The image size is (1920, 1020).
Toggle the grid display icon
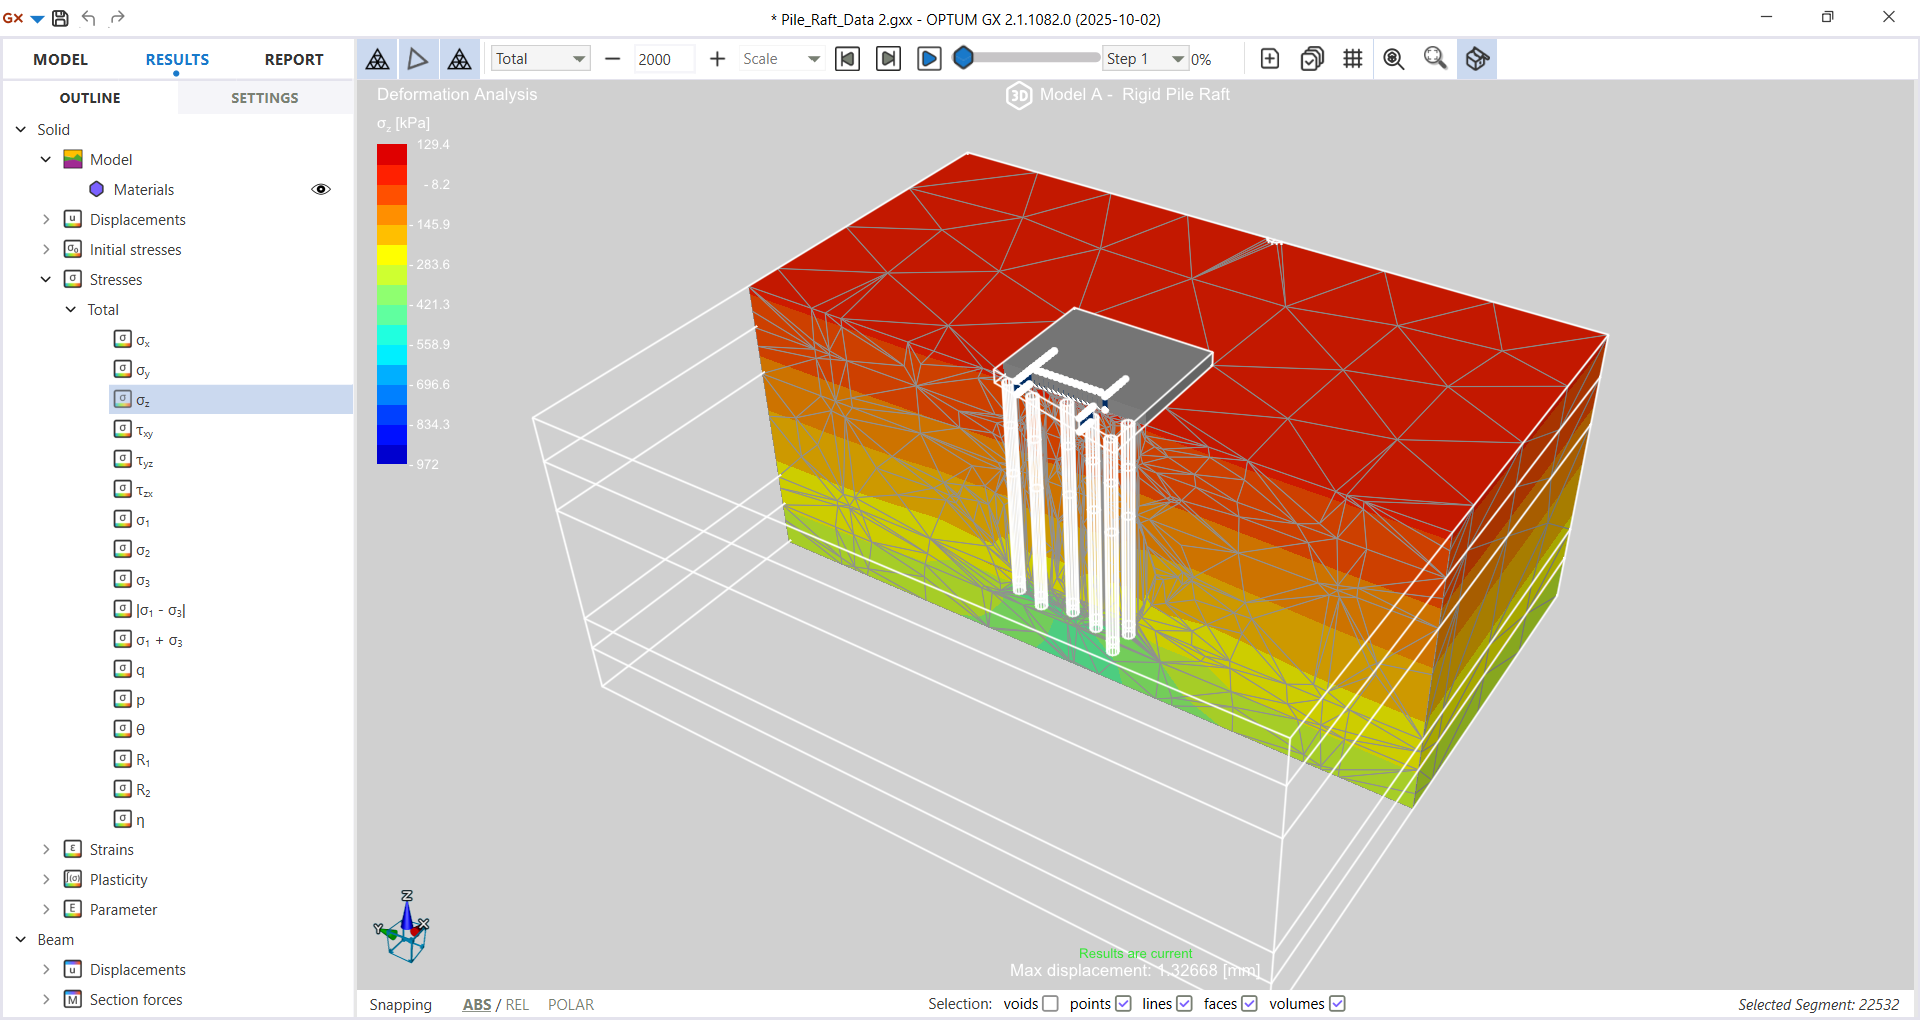(x=1352, y=59)
